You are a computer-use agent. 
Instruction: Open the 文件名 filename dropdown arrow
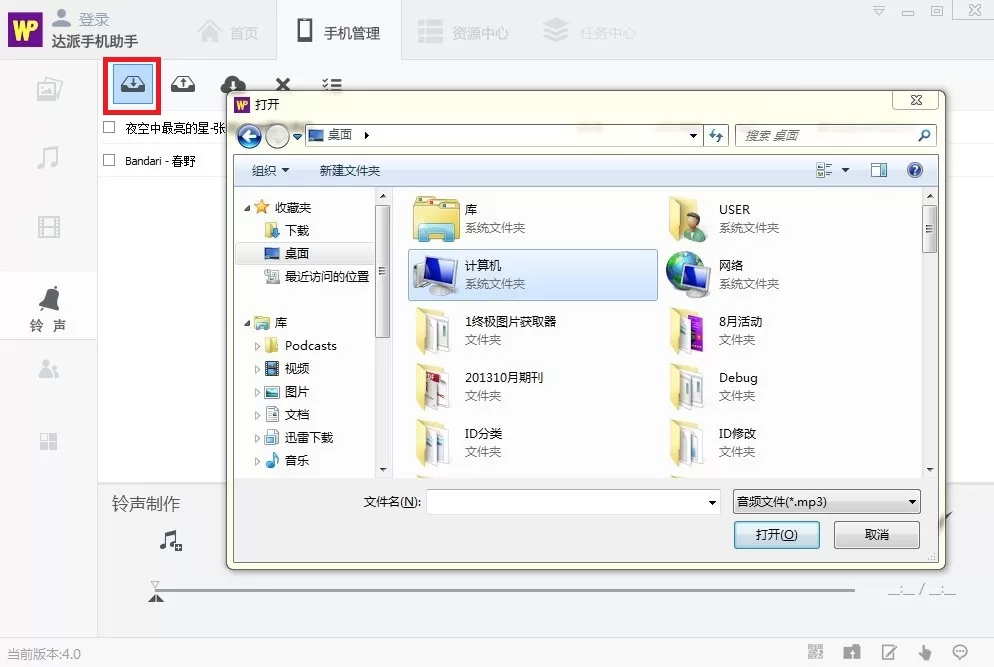(x=713, y=502)
